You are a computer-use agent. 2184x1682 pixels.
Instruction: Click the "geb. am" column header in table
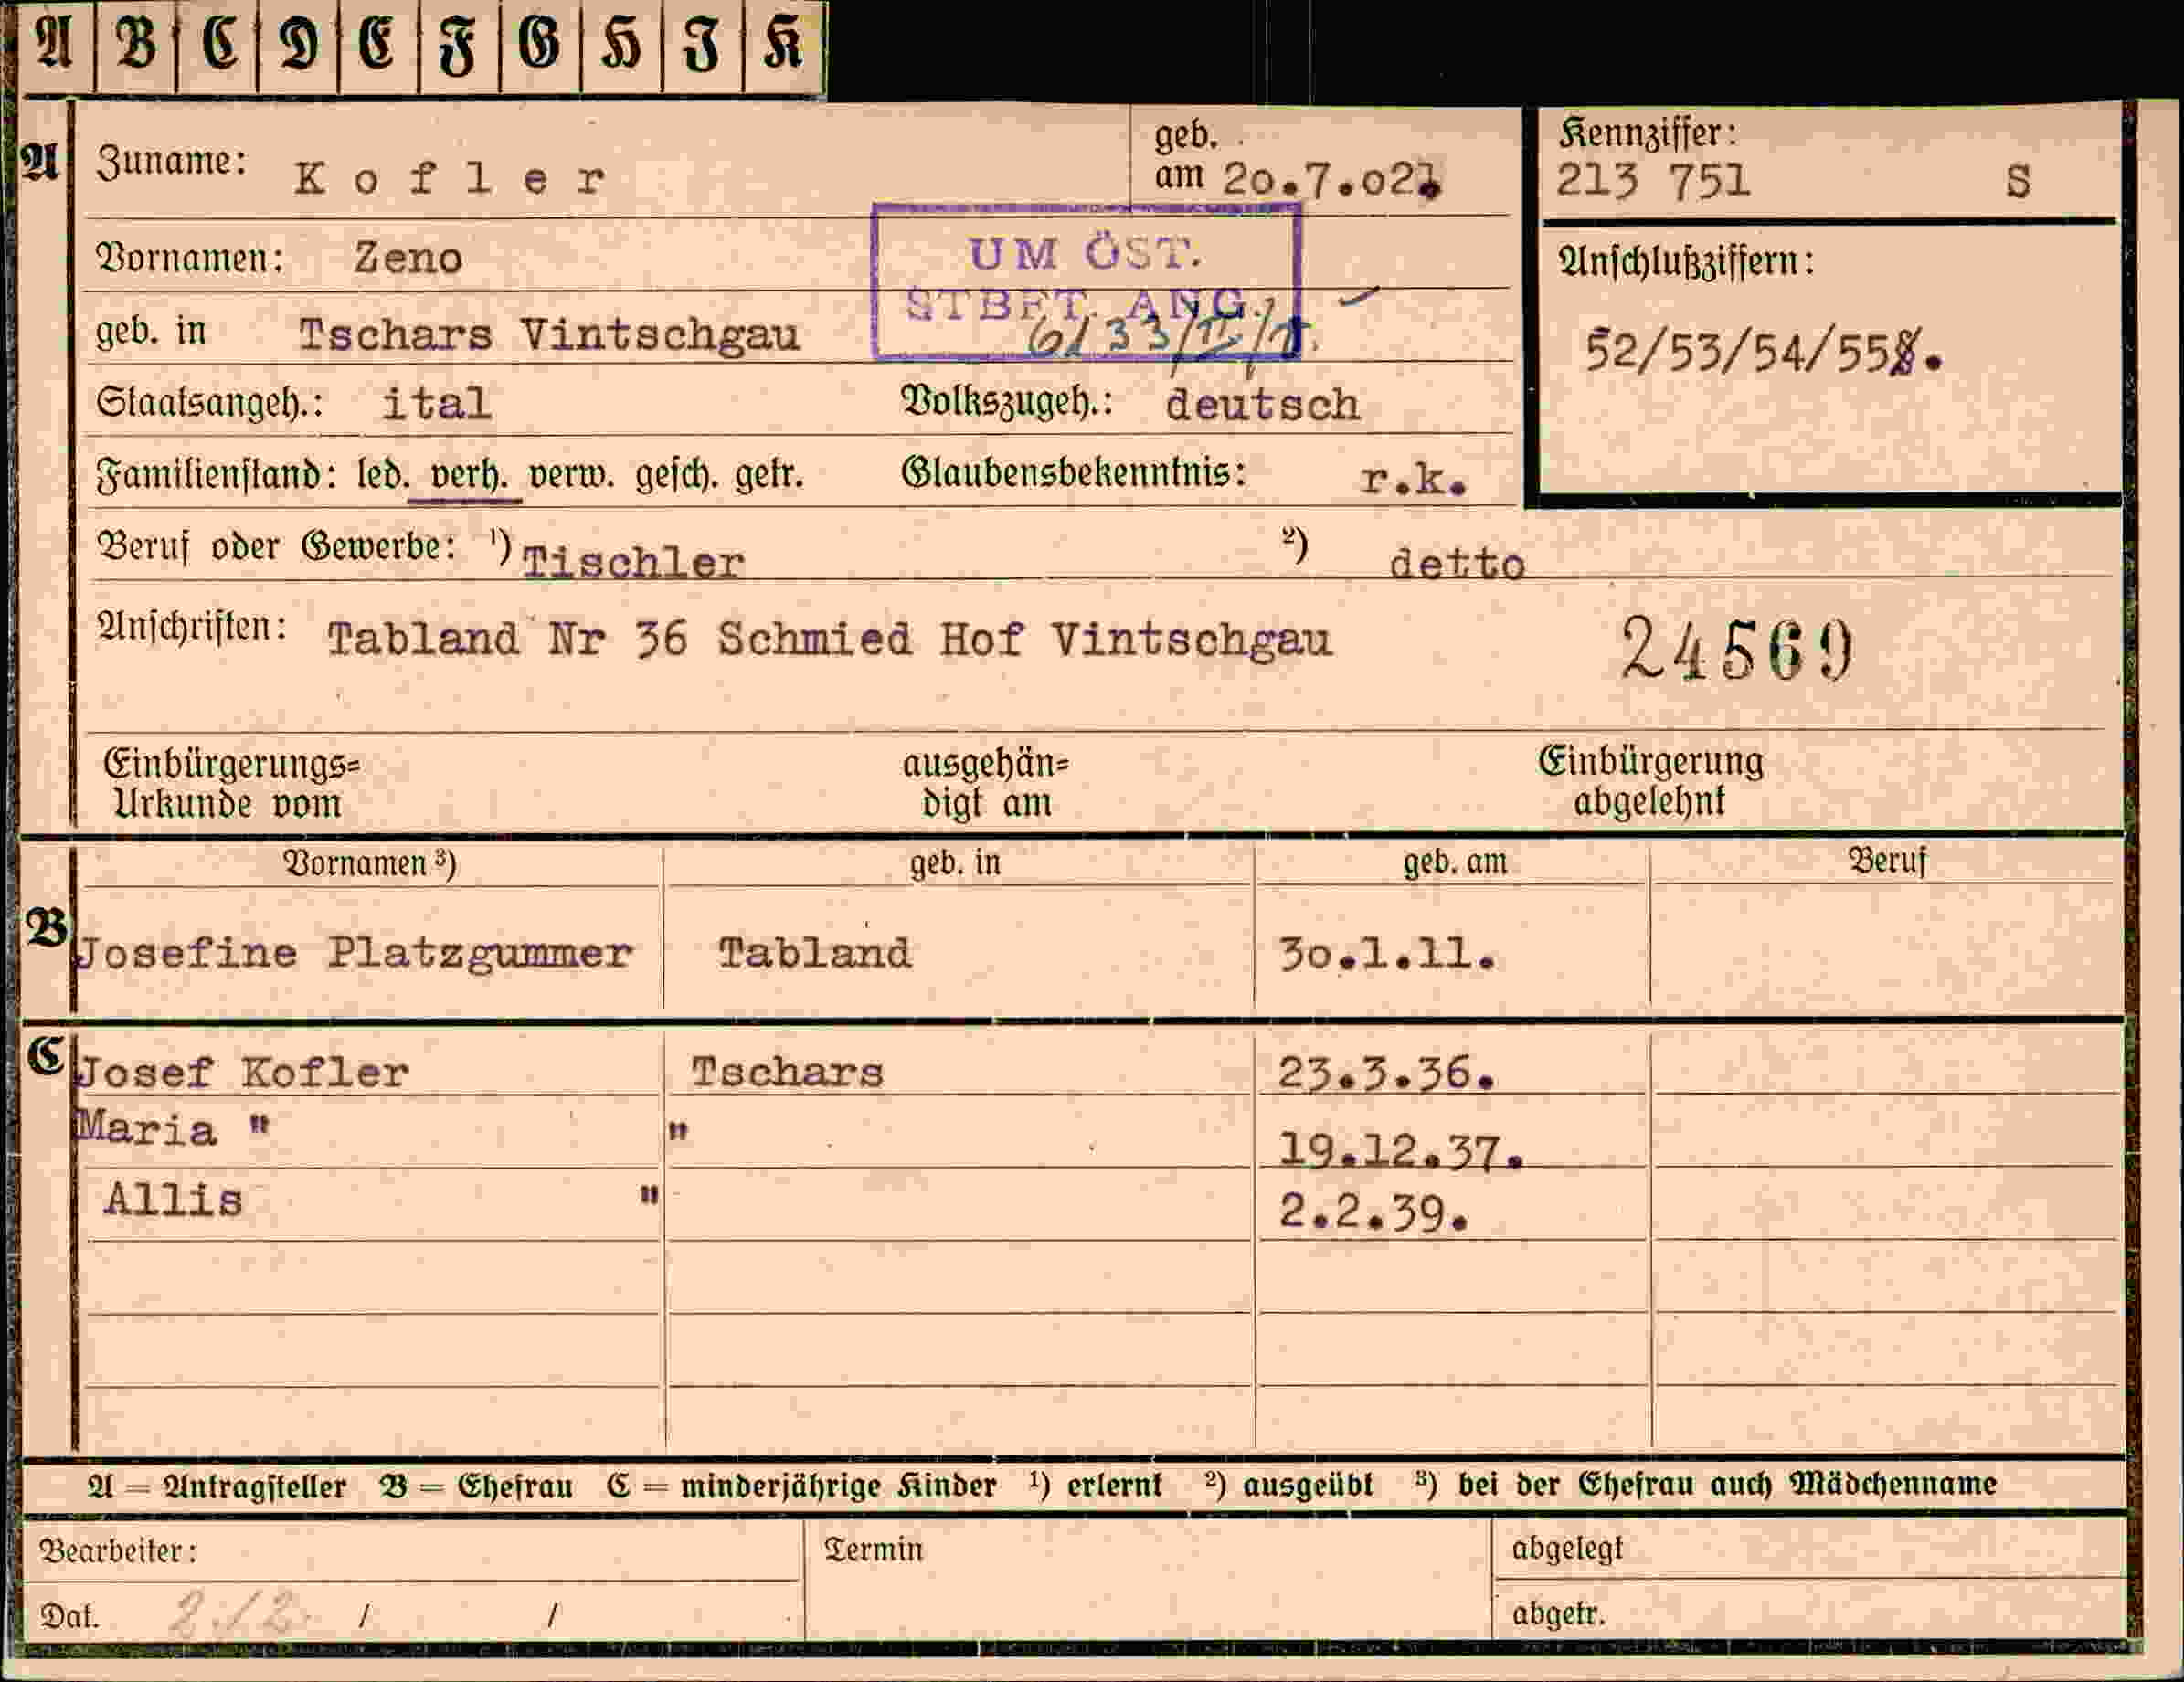1455,862
